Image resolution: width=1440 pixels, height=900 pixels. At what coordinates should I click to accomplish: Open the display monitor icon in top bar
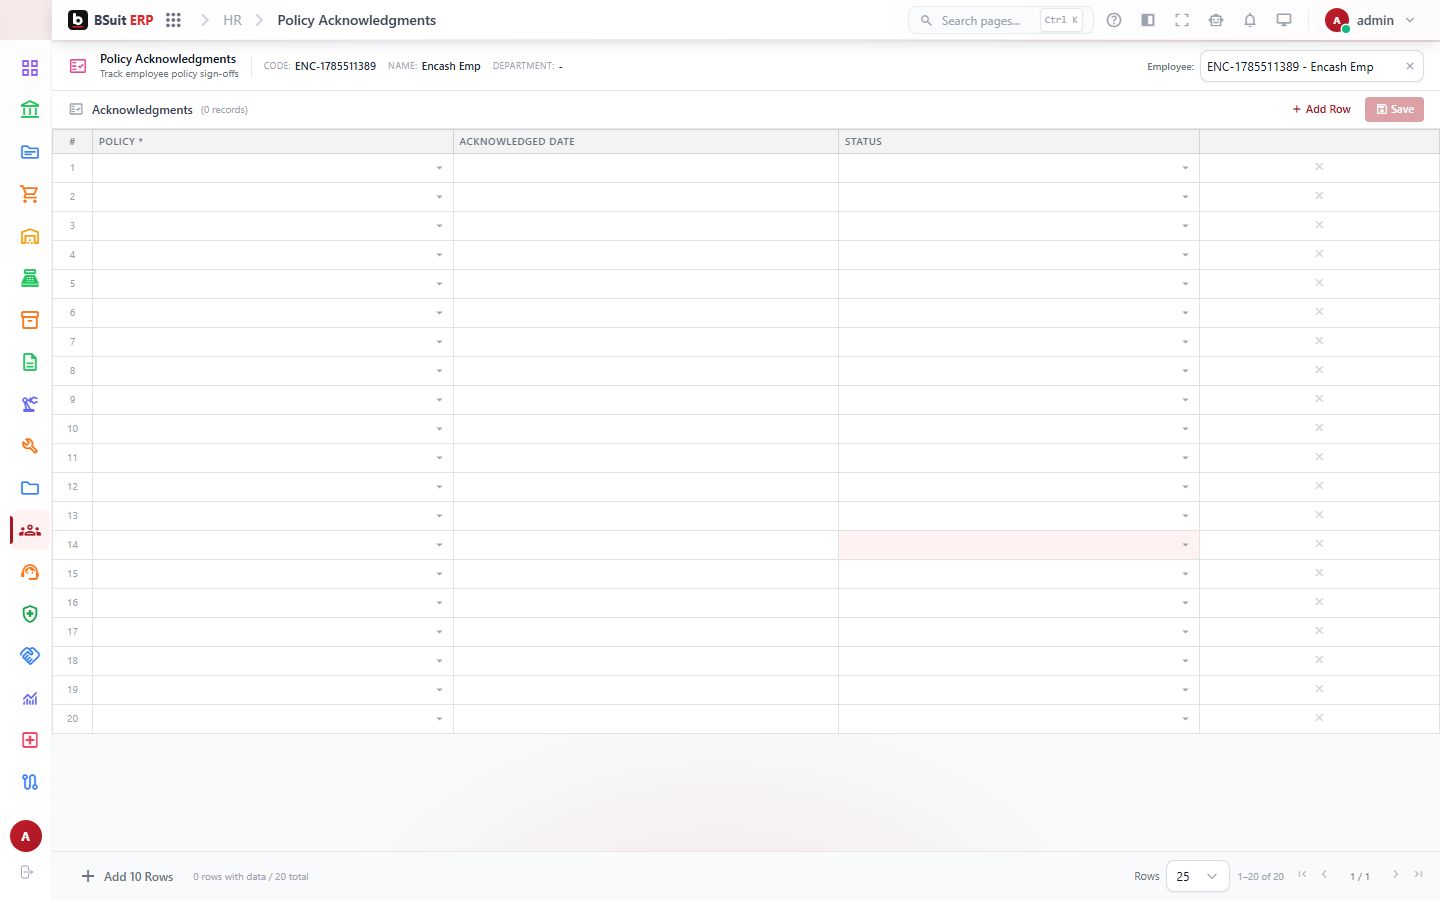click(1284, 20)
